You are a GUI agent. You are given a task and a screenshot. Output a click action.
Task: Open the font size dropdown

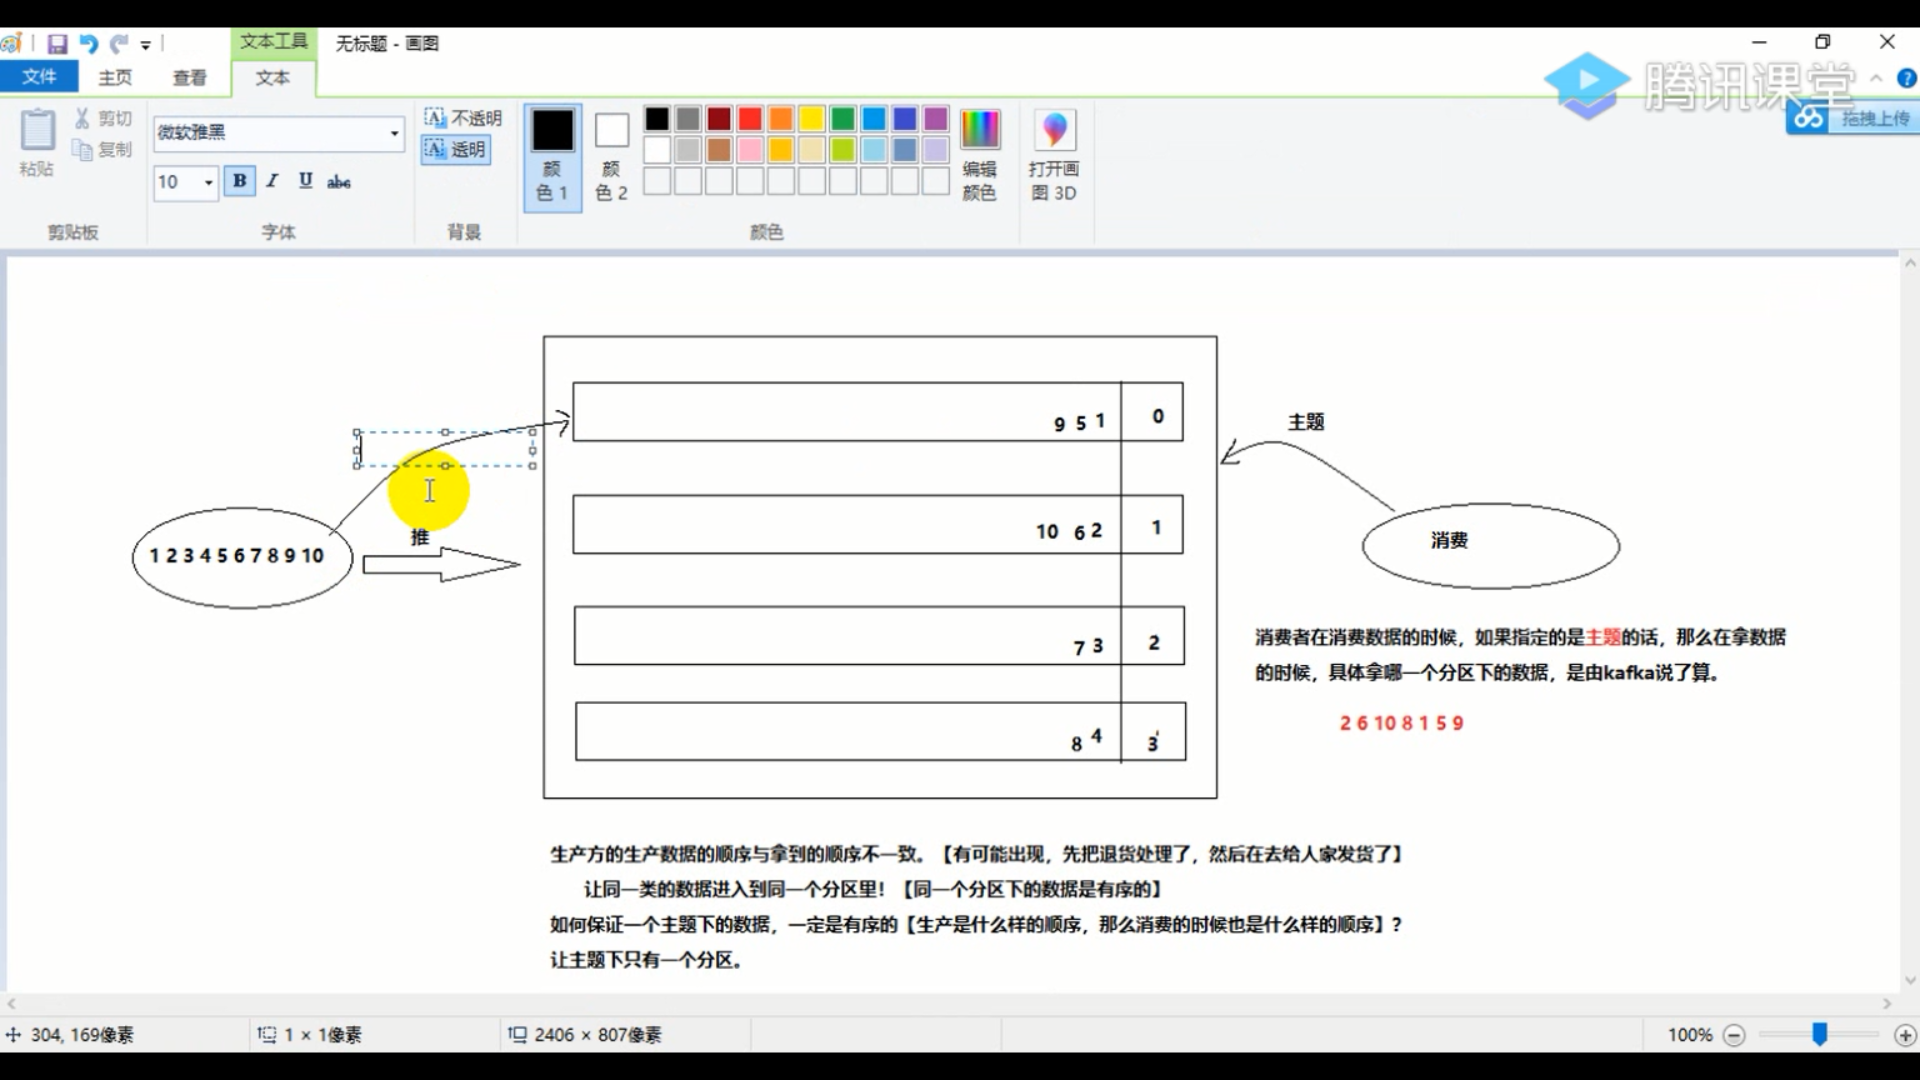click(208, 182)
